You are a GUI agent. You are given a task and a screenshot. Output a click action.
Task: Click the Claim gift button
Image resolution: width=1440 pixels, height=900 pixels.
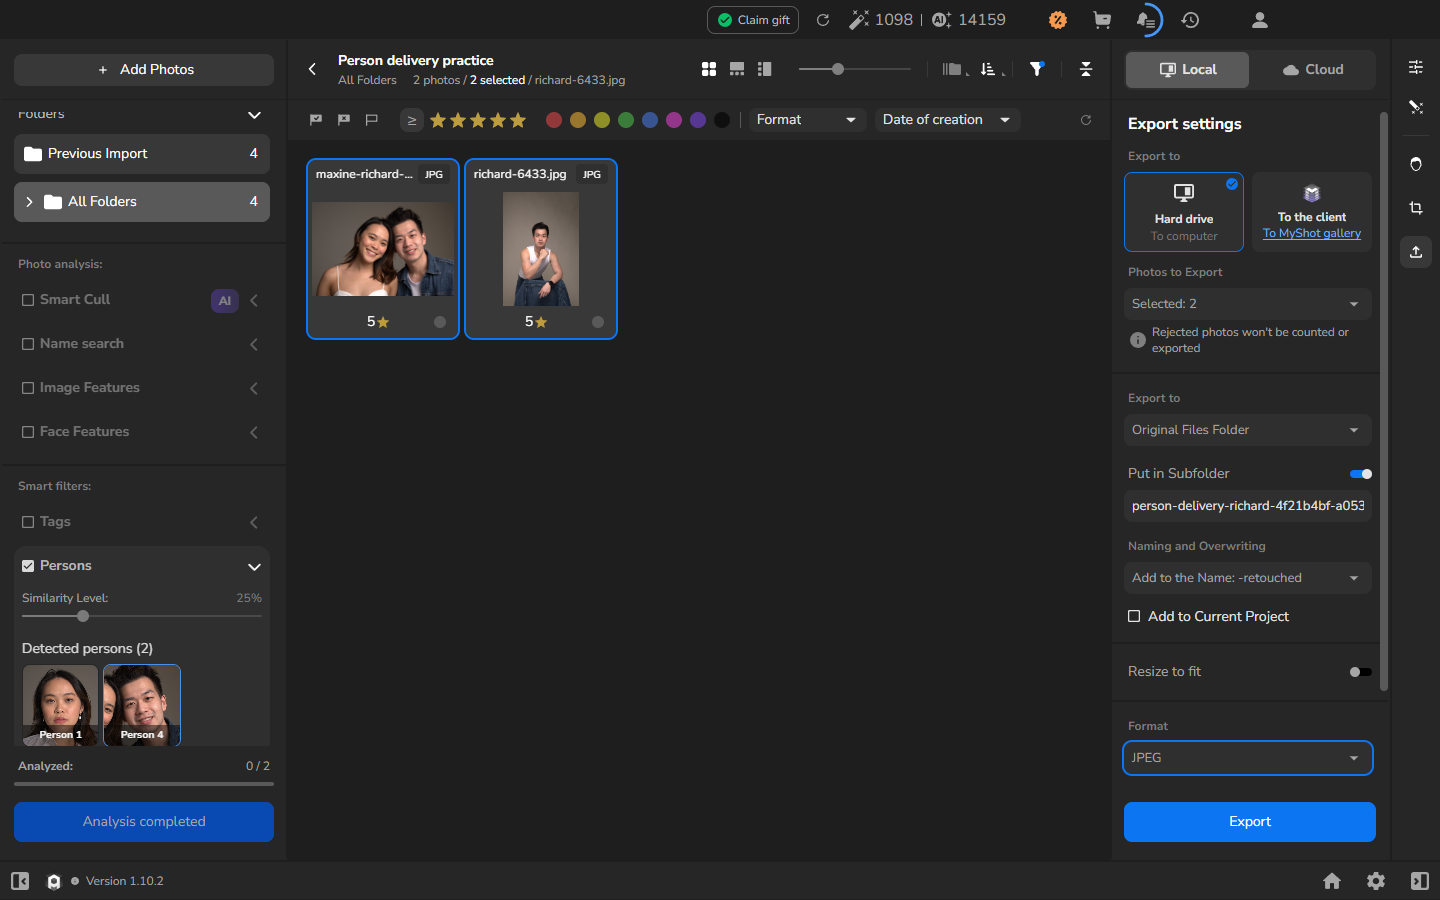[x=753, y=20]
